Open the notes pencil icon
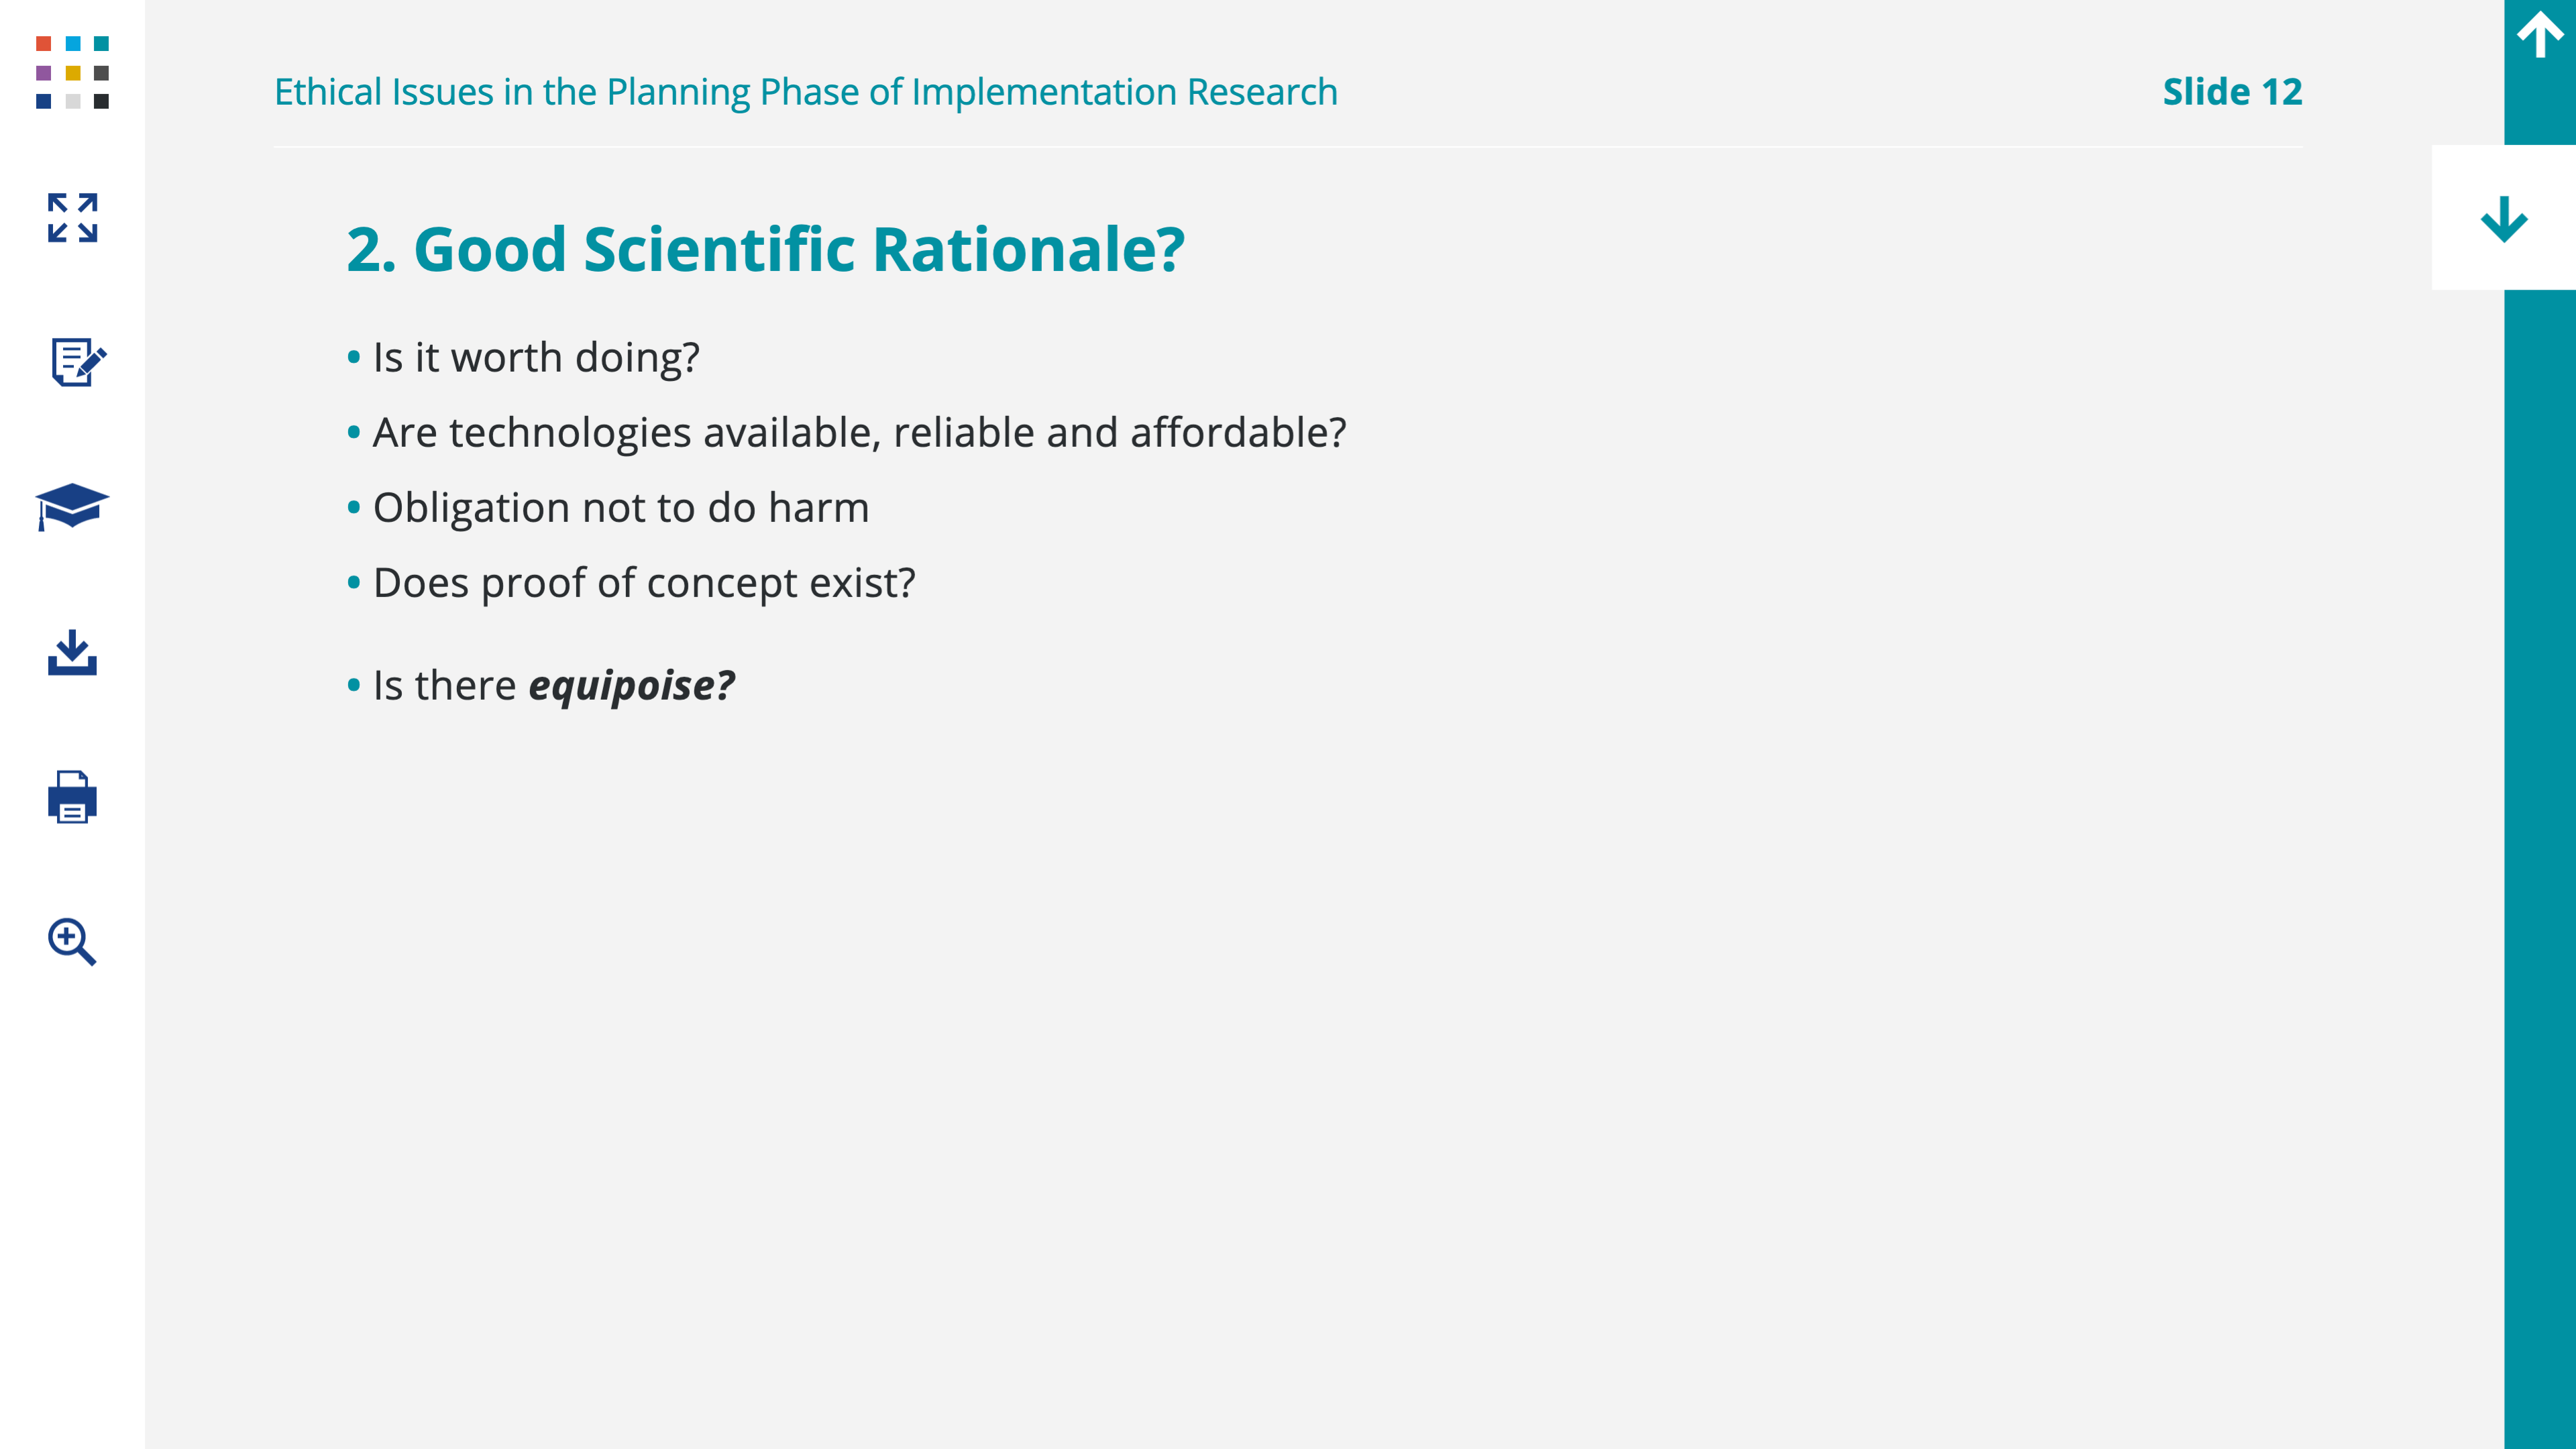 [76, 362]
